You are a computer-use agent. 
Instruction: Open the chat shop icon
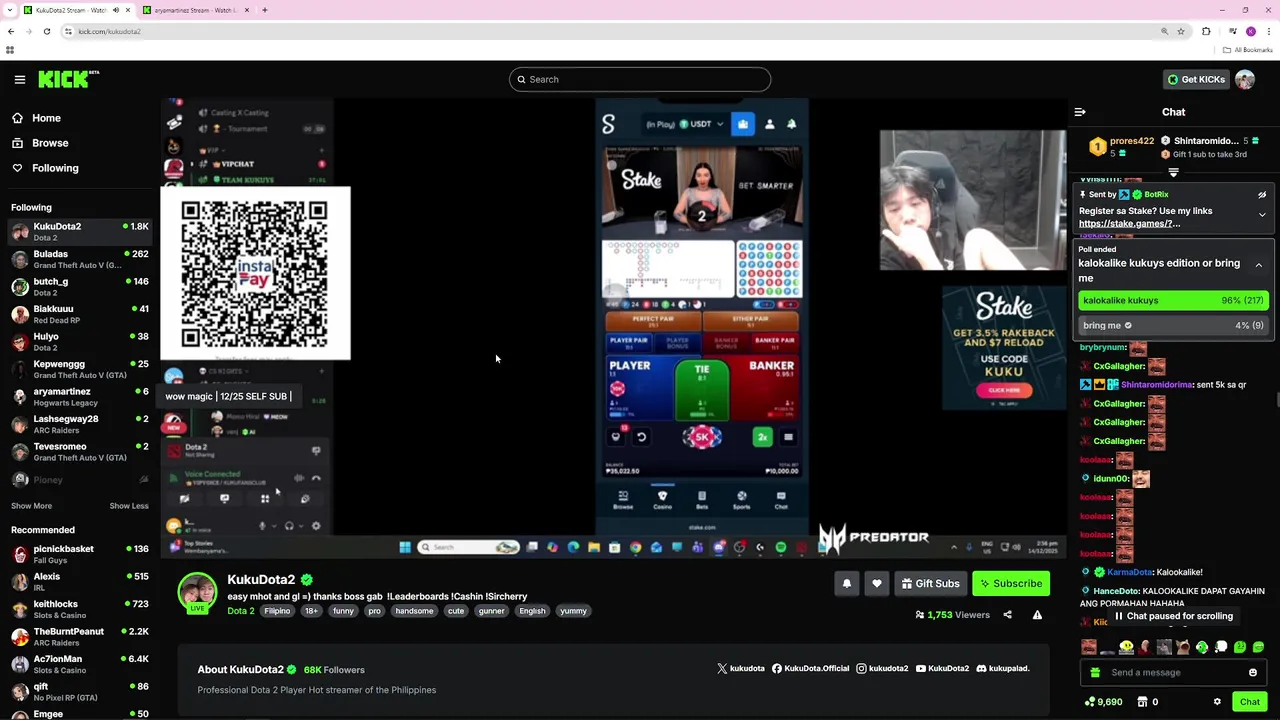(x=1142, y=702)
